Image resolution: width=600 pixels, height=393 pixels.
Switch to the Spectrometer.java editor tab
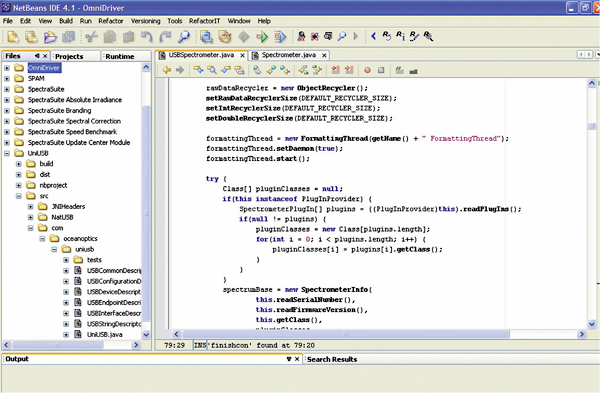click(x=289, y=55)
